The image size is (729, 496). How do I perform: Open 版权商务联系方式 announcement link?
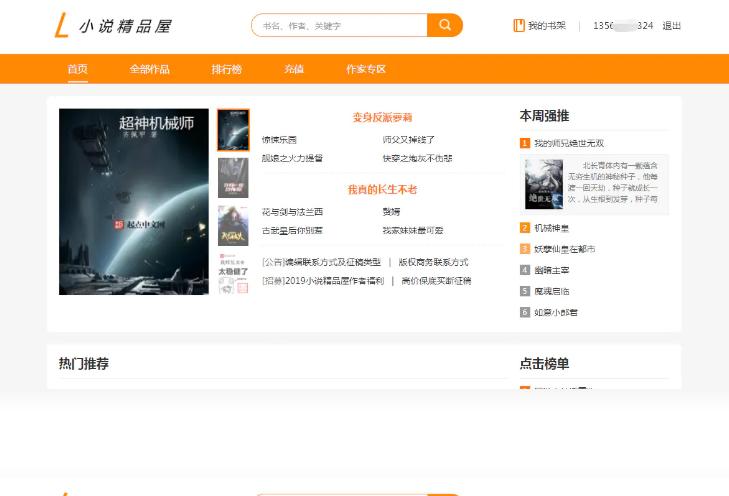(x=433, y=262)
